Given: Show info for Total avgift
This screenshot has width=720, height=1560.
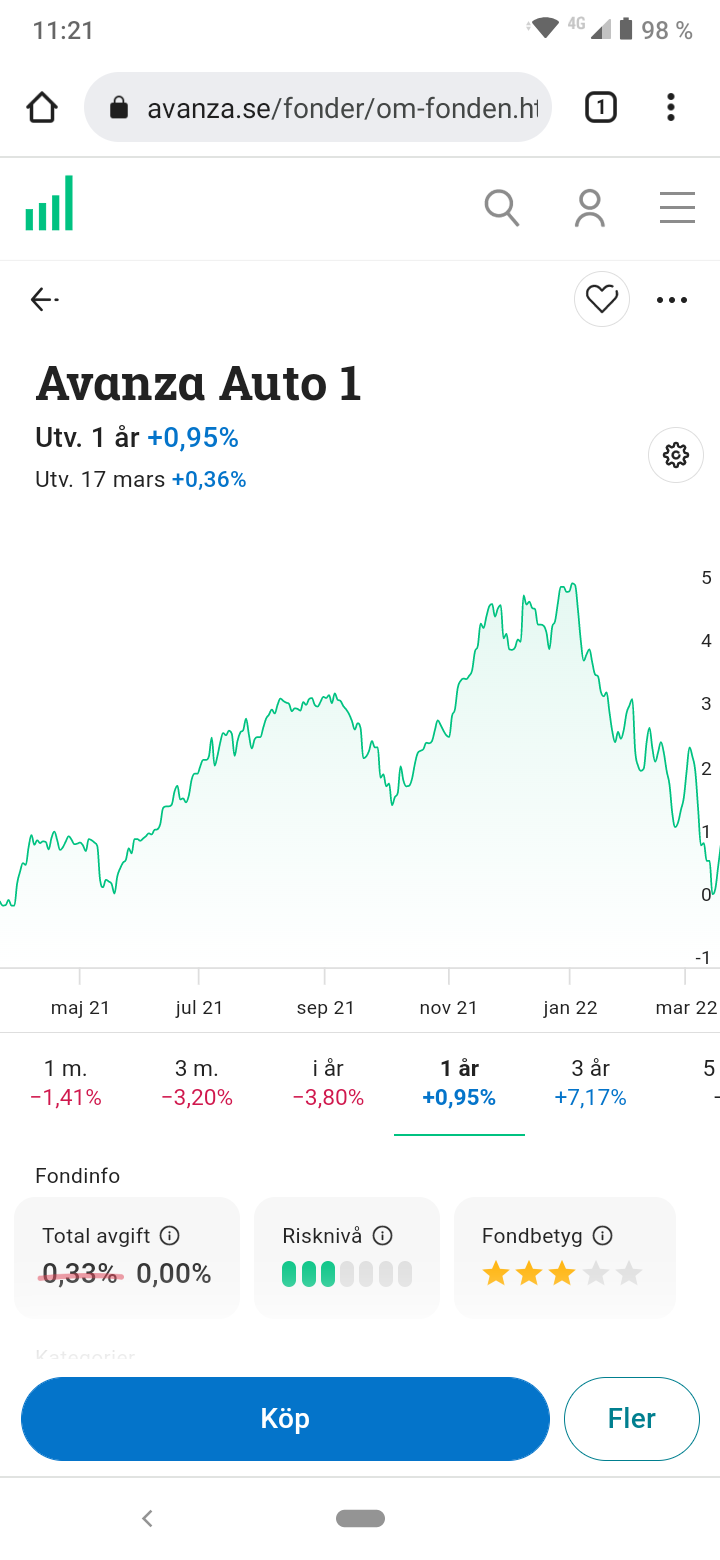Looking at the screenshot, I should click(170, 1236).
